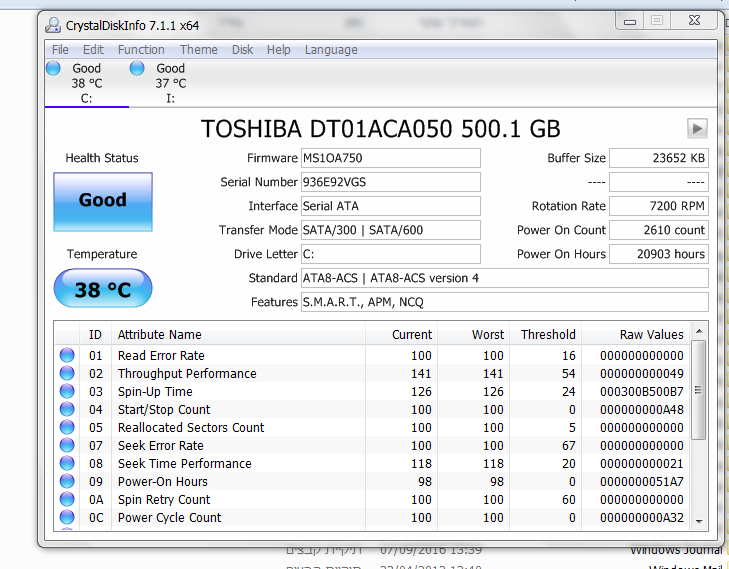
Task: Click the CrystalDiskInfo app icon in title bar
Action: [54, 23]
